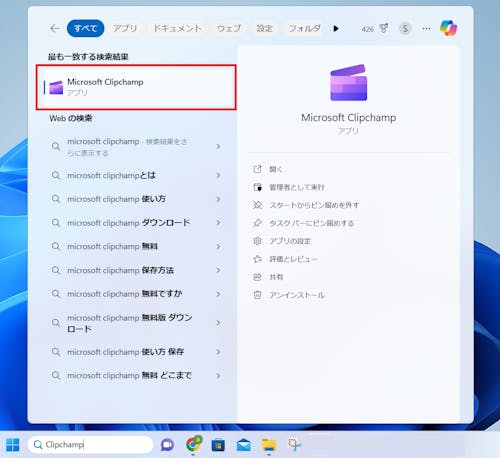Viewport: 500px width, 458px height.
Task: Expand the 'microsoft clipchamp 使い方' suggestion chevron
Action: tap(218, 199)
